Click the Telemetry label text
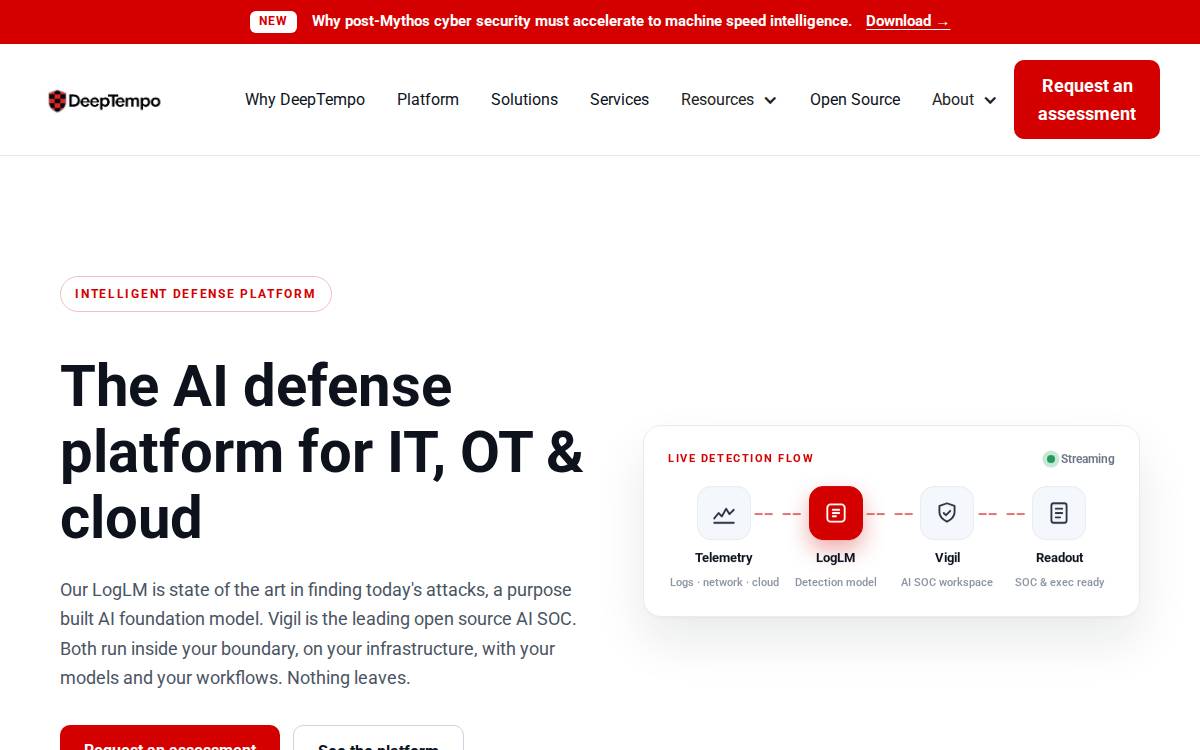The image size is (1200, 750). (724, 558)
